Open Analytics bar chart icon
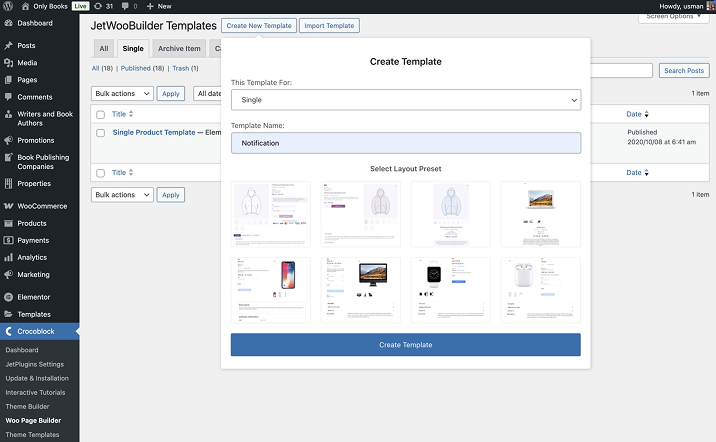 point(8,258)
